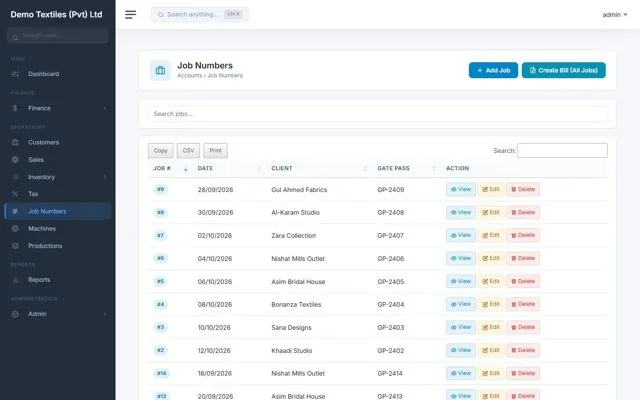Click the Admin sidebar icon
Image resolution: width=640 pixels, height=400 pixels.
(x=15, y=314)
